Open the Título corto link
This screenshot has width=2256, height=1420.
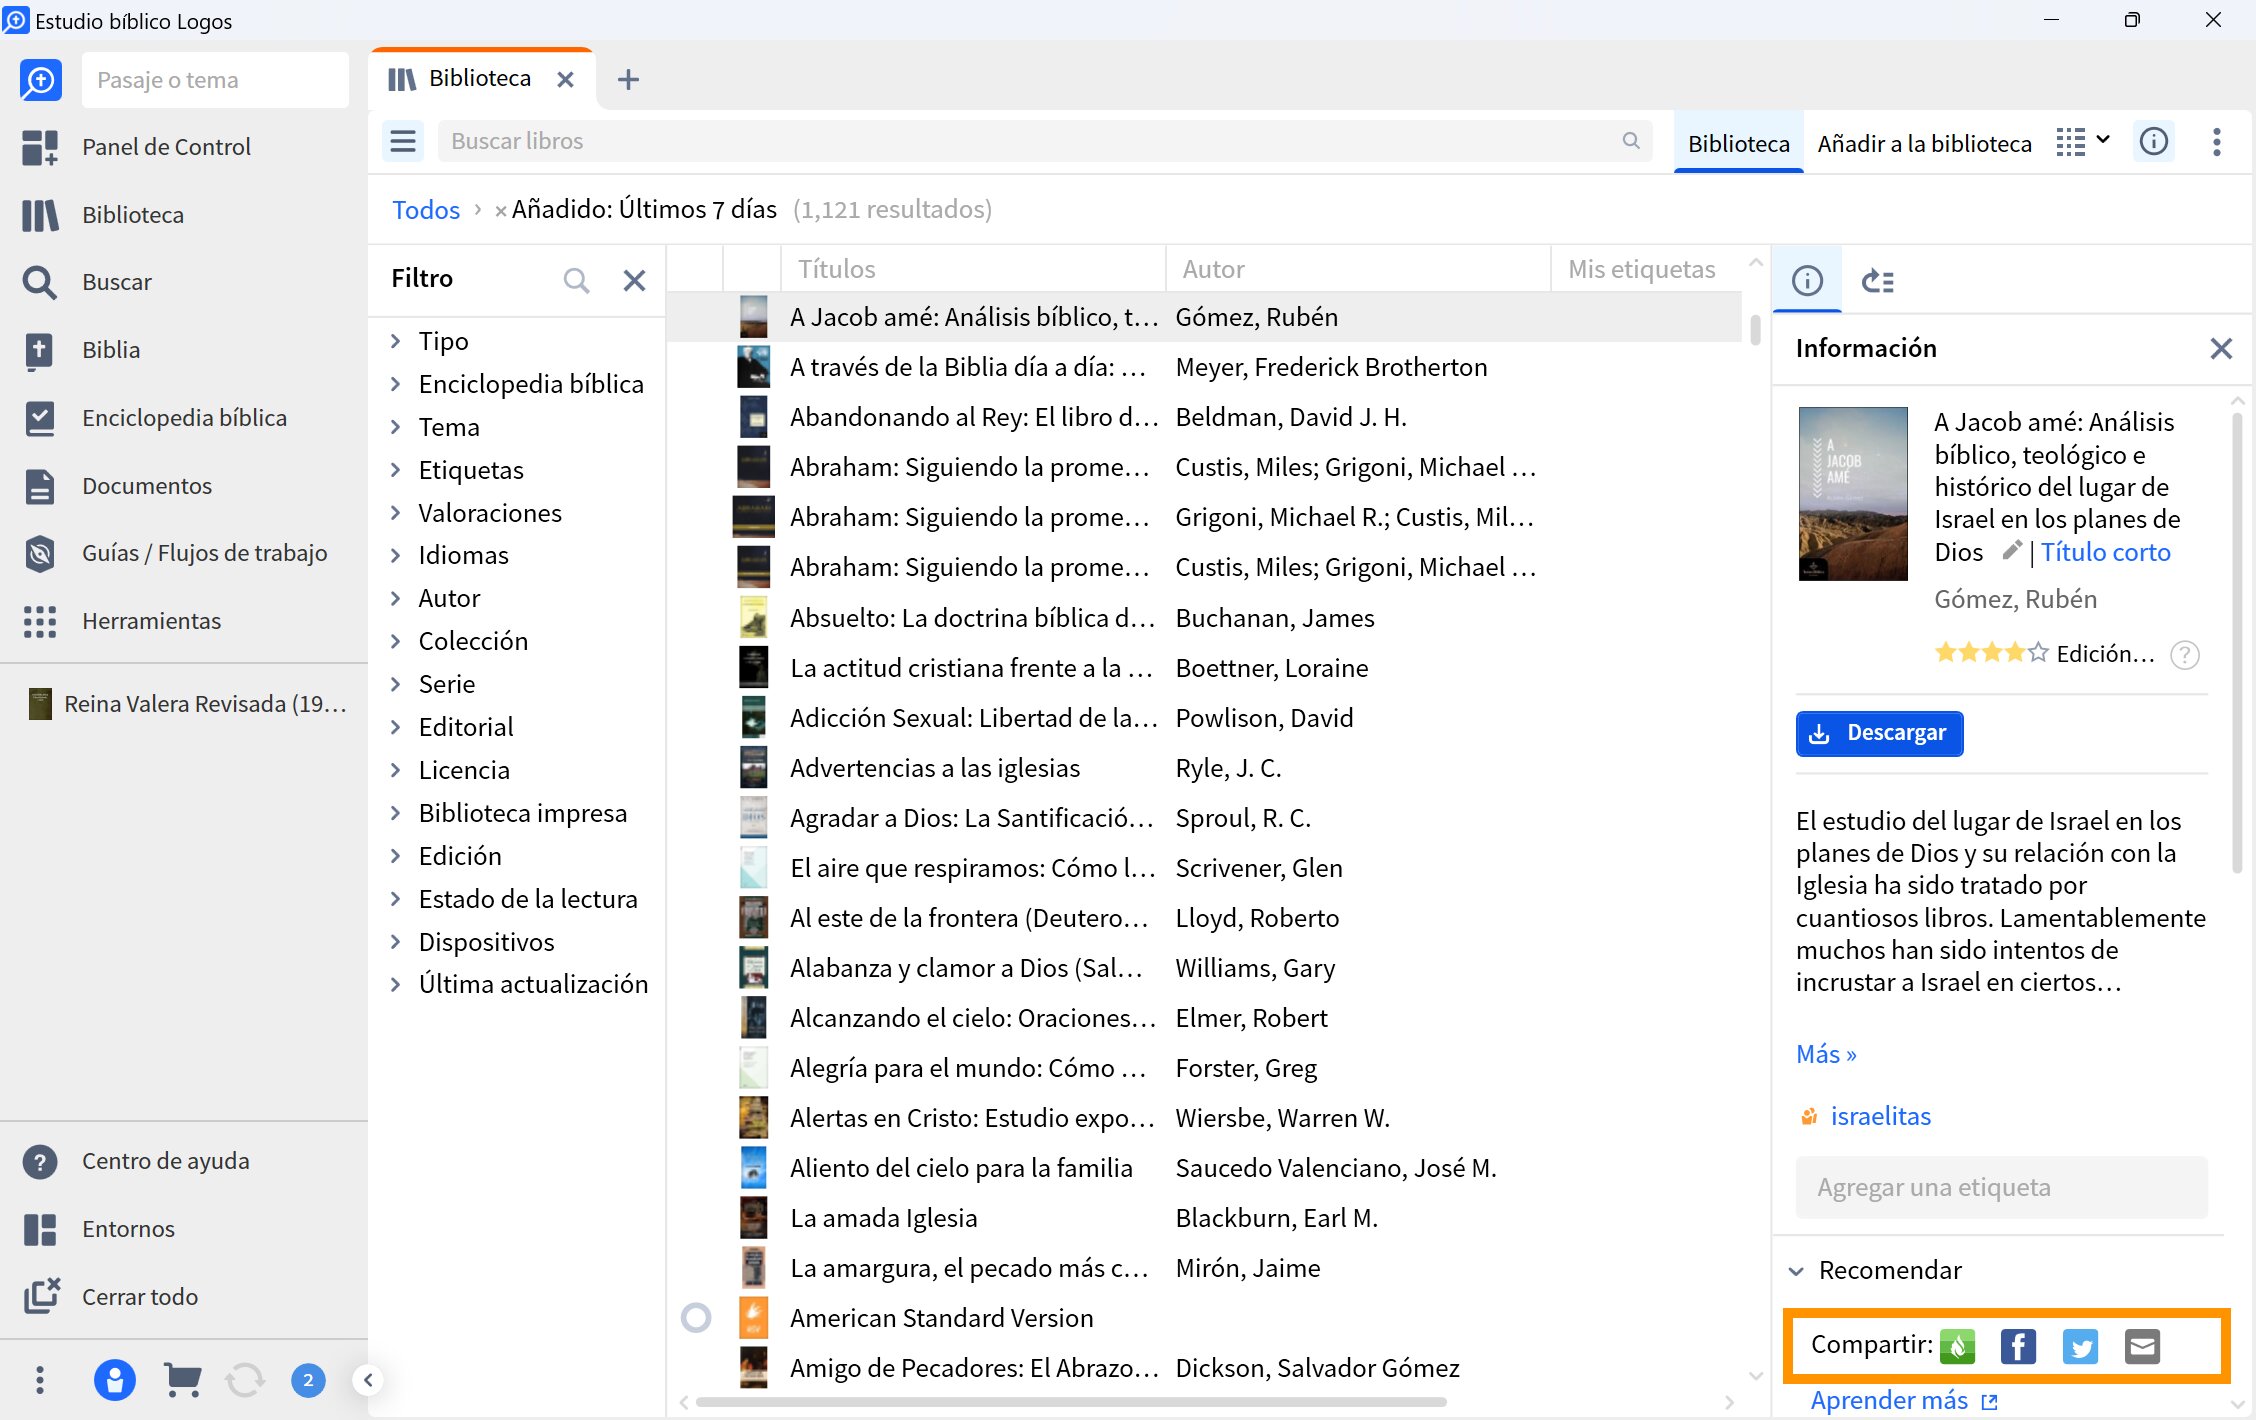(x=2106, y=552)
